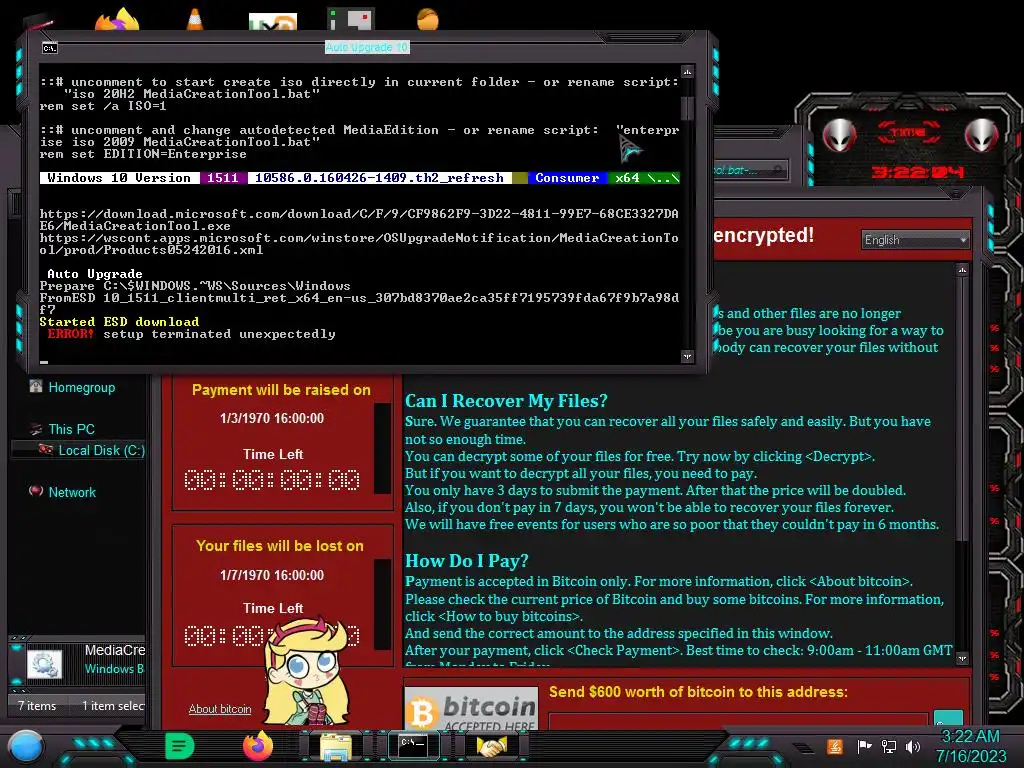
Task: Click the red 3:22:24 gadget clock display
Action: pyautogui.click(x=918, y=172)
